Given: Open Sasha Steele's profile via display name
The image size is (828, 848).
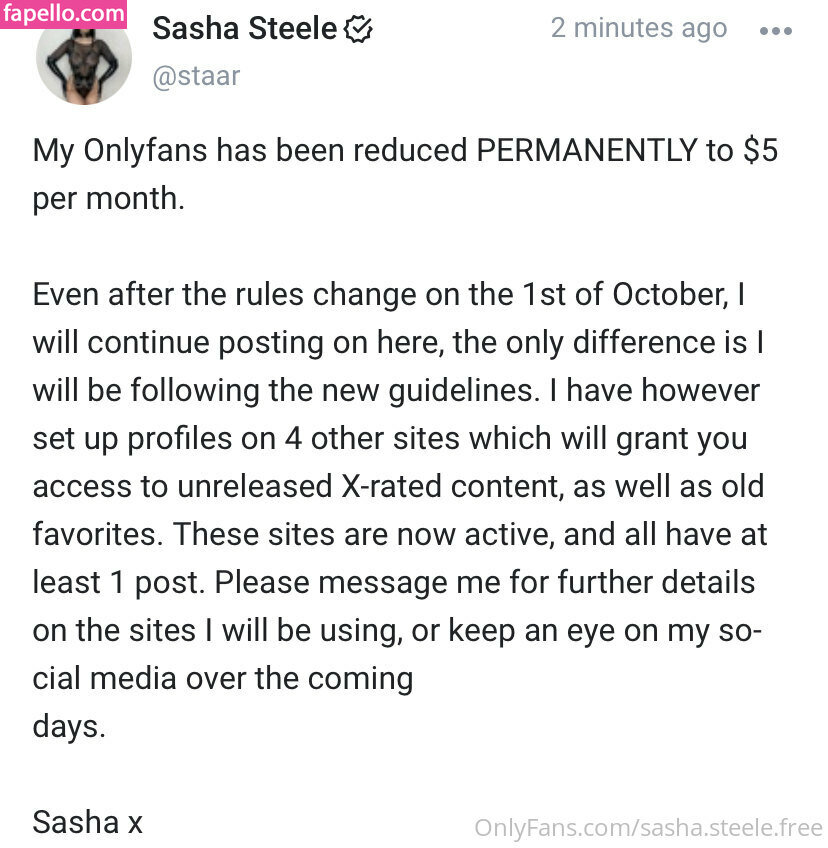Looking at the screenshot, I should pyautogui.click(x=245, y=29).
